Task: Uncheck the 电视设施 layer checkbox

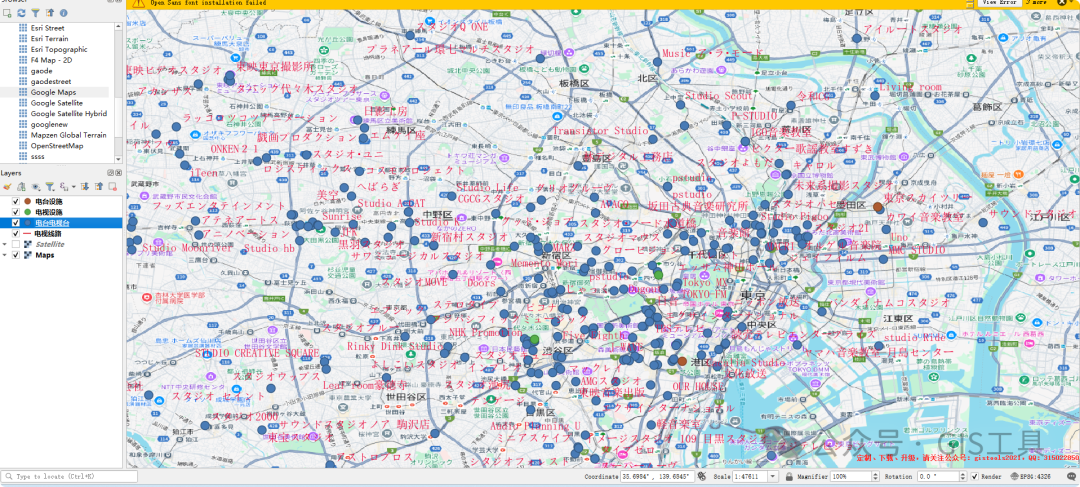Action: 16,212
